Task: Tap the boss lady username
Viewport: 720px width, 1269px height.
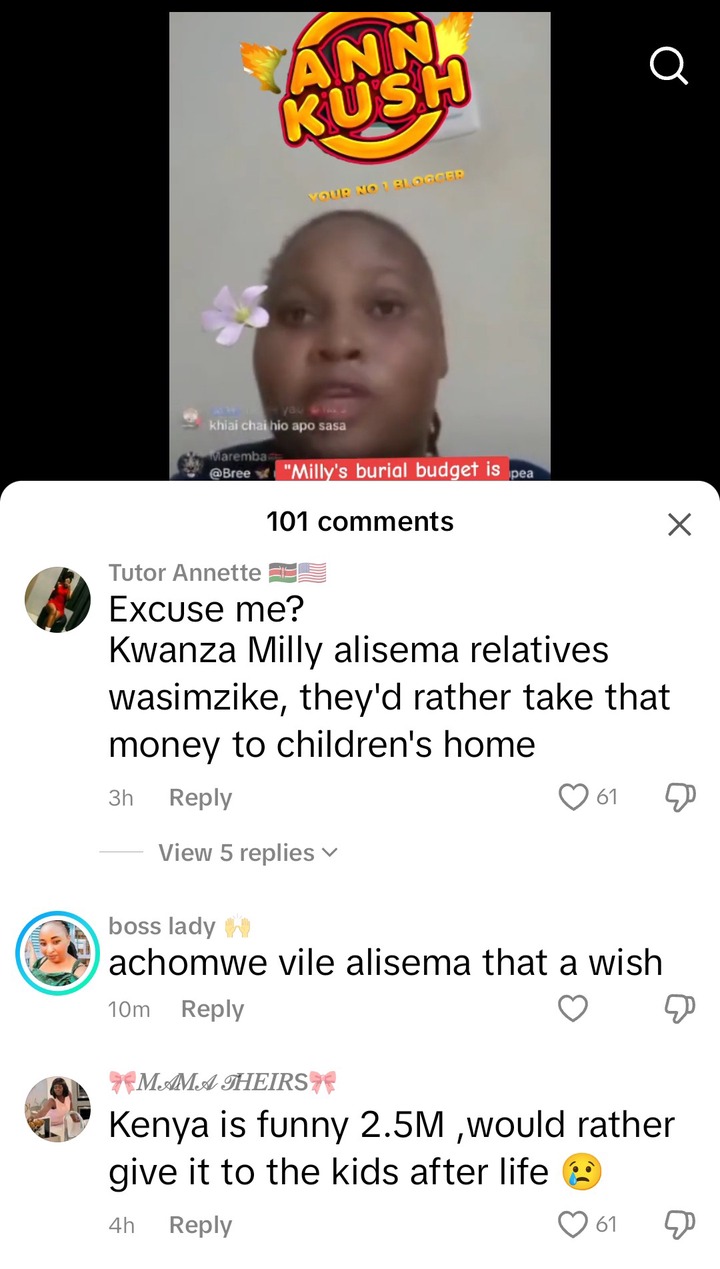Action: [x=161, y=926]
